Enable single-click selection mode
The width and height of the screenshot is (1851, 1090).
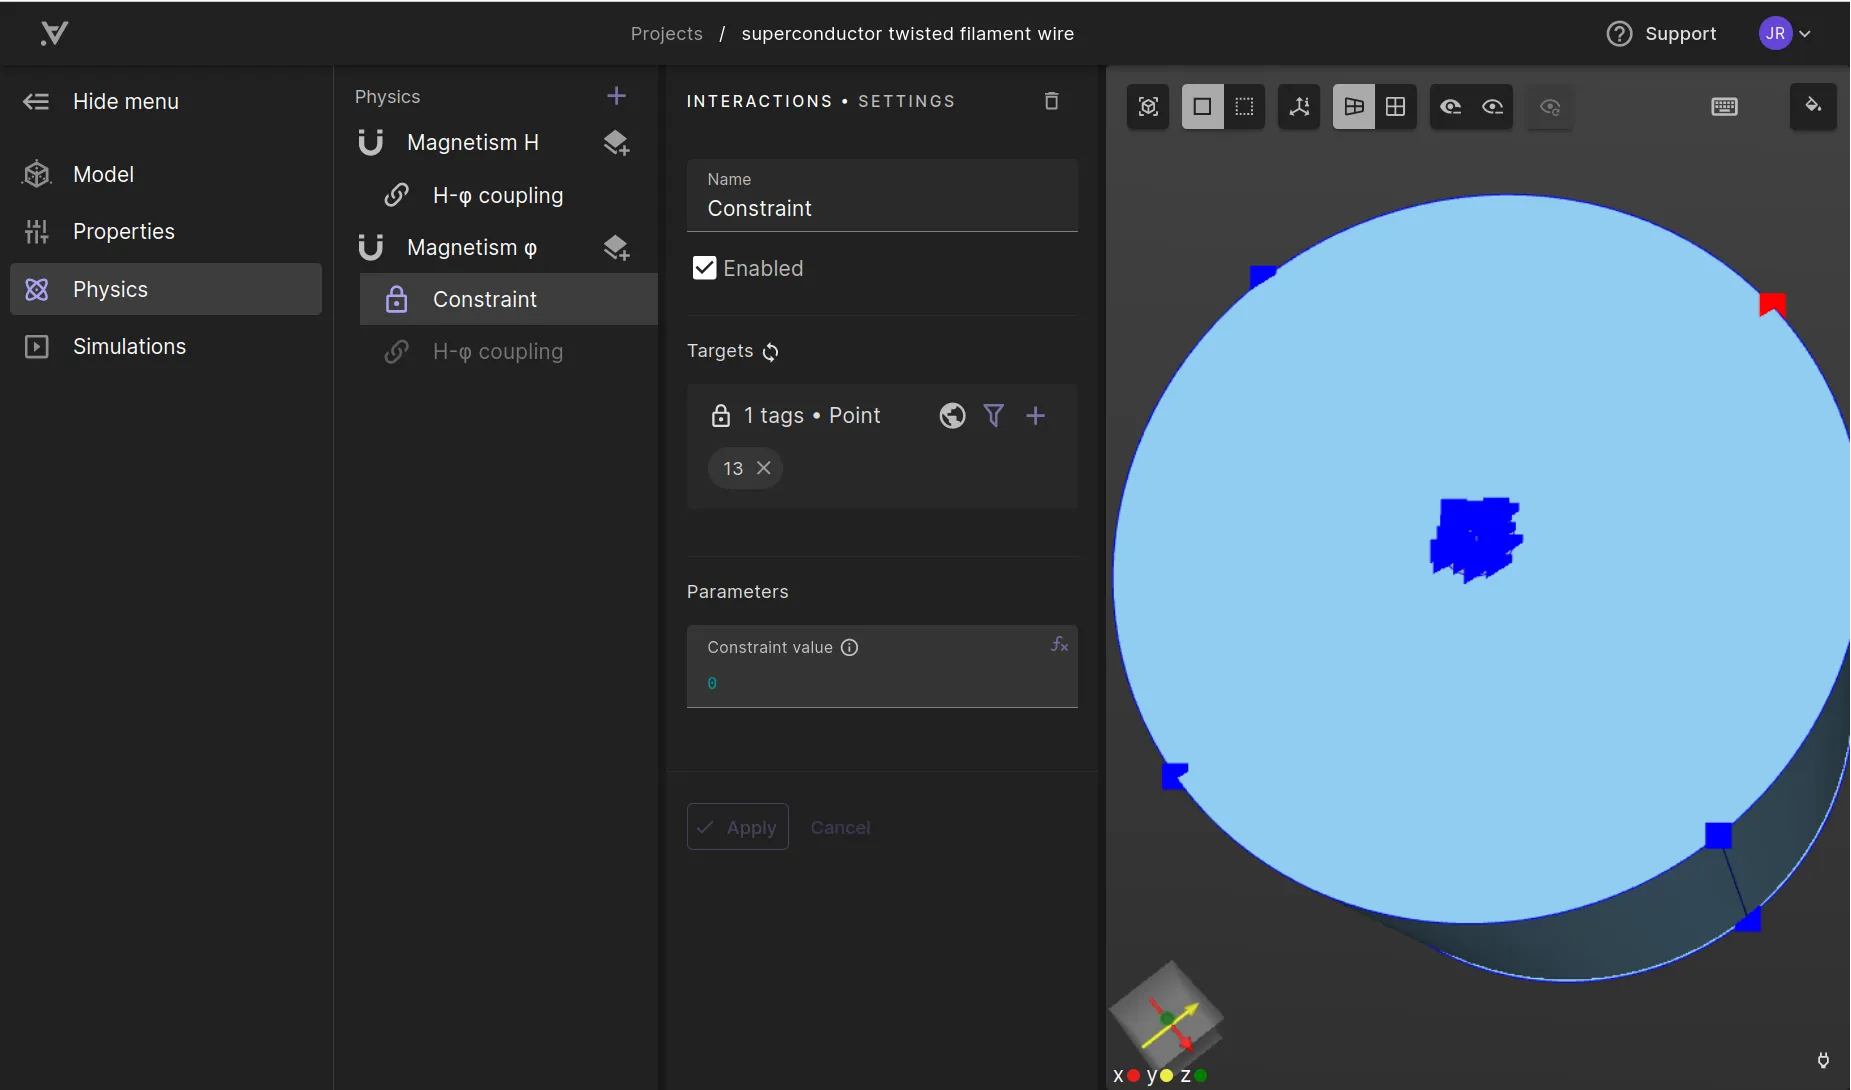[x=1202, y=107]
